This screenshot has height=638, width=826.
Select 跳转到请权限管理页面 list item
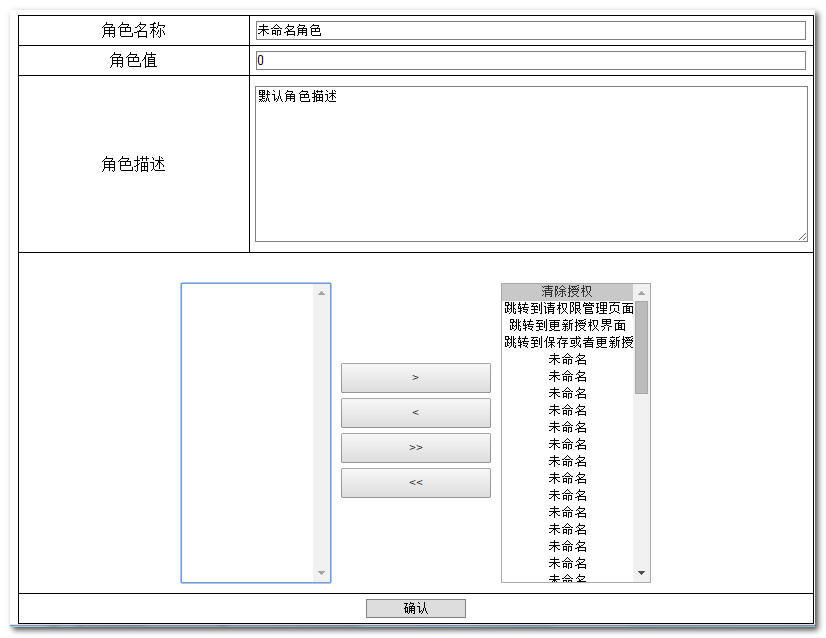[x=568, y=309]
